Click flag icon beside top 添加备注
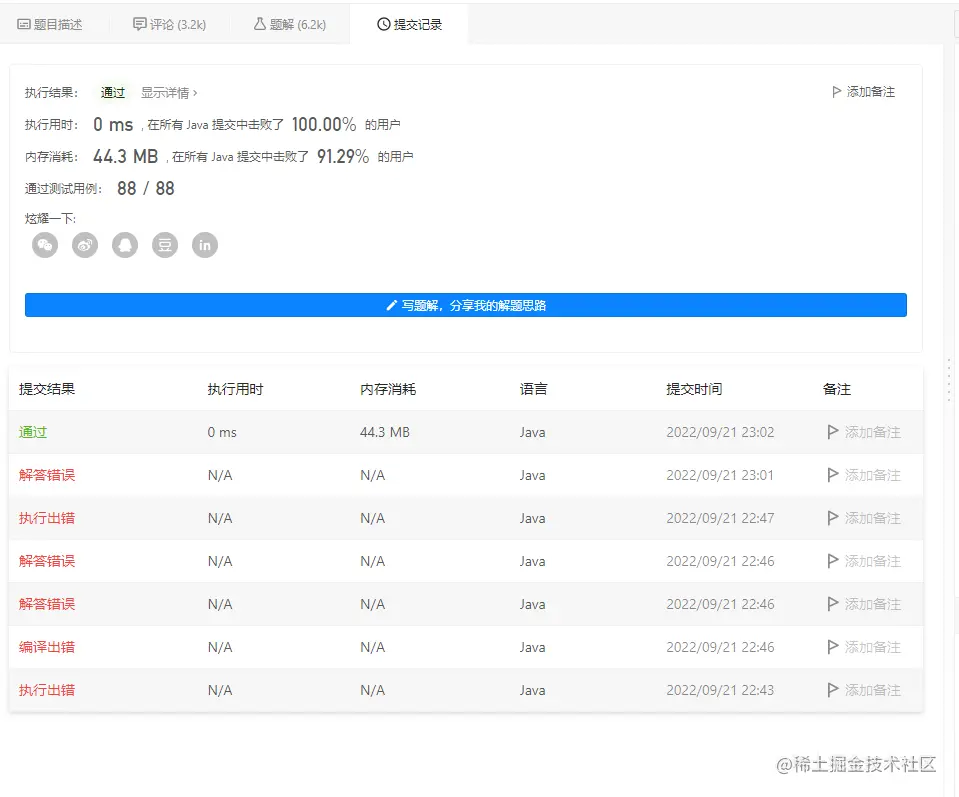The height and width of the screenshot is (797, 959). (836, 92)
